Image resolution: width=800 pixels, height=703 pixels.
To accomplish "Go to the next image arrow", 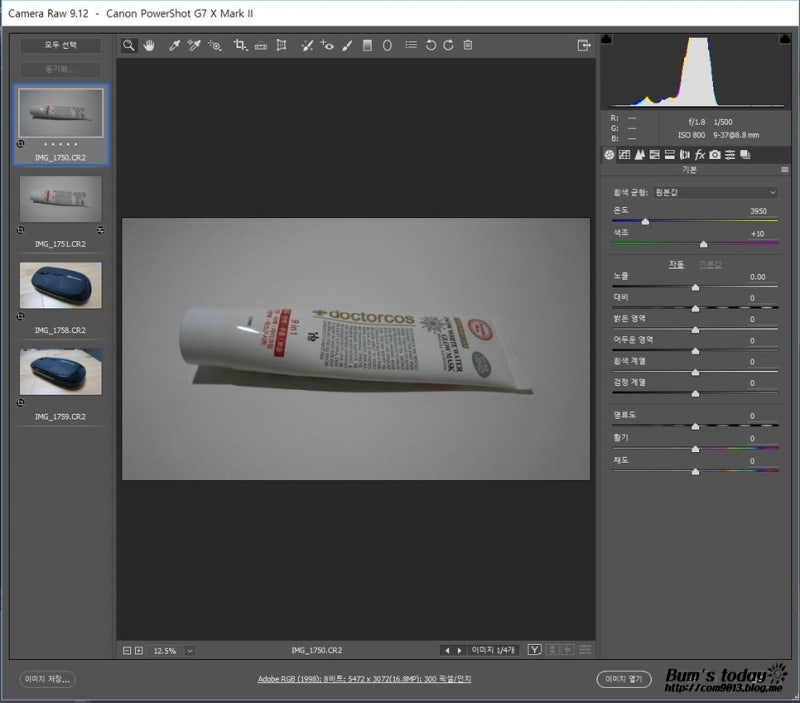I will click(x=459, y=650).
